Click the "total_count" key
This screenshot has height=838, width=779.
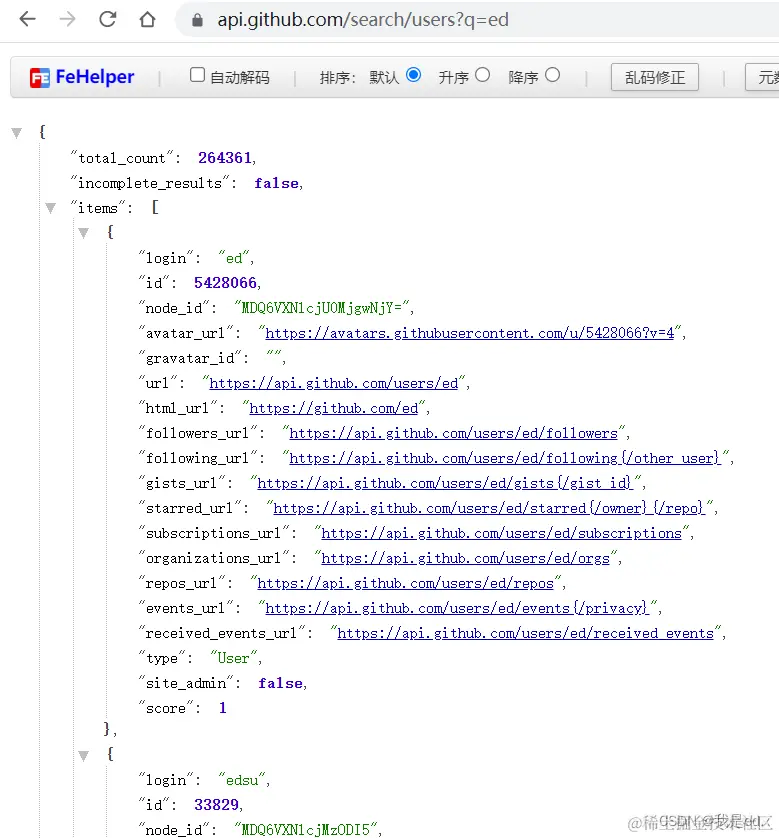pyautogui.click(x=122, y=158)
